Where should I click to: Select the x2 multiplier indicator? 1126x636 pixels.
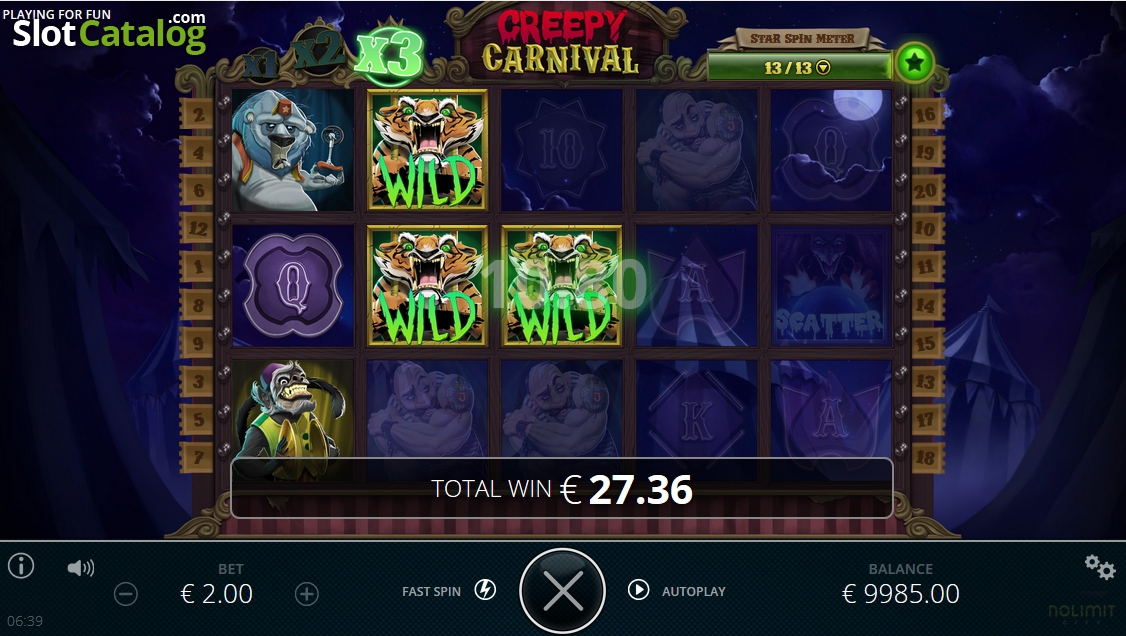pyautogui.click(x=318, y=52)
